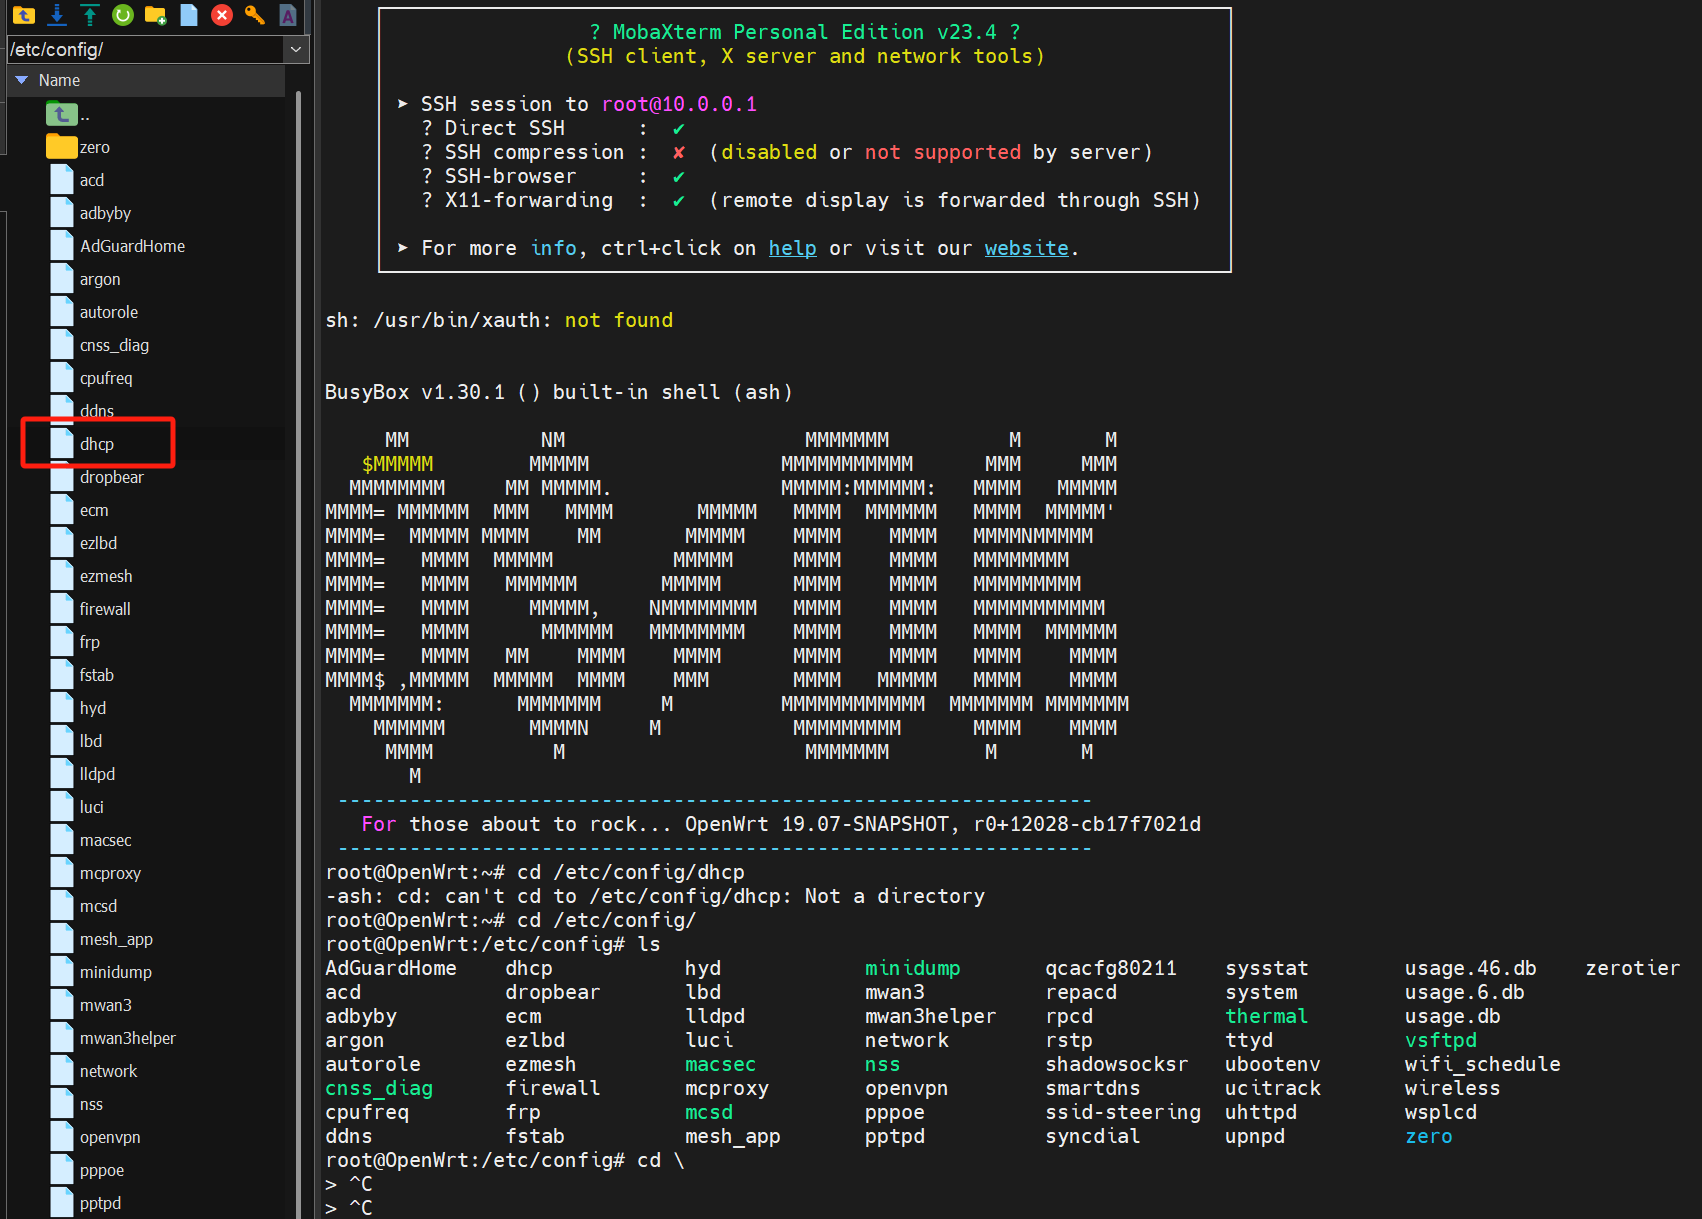This screenshot has width=1702, height=1219.
Task: Click the purple letter A file icon
Action: (288, 15)
